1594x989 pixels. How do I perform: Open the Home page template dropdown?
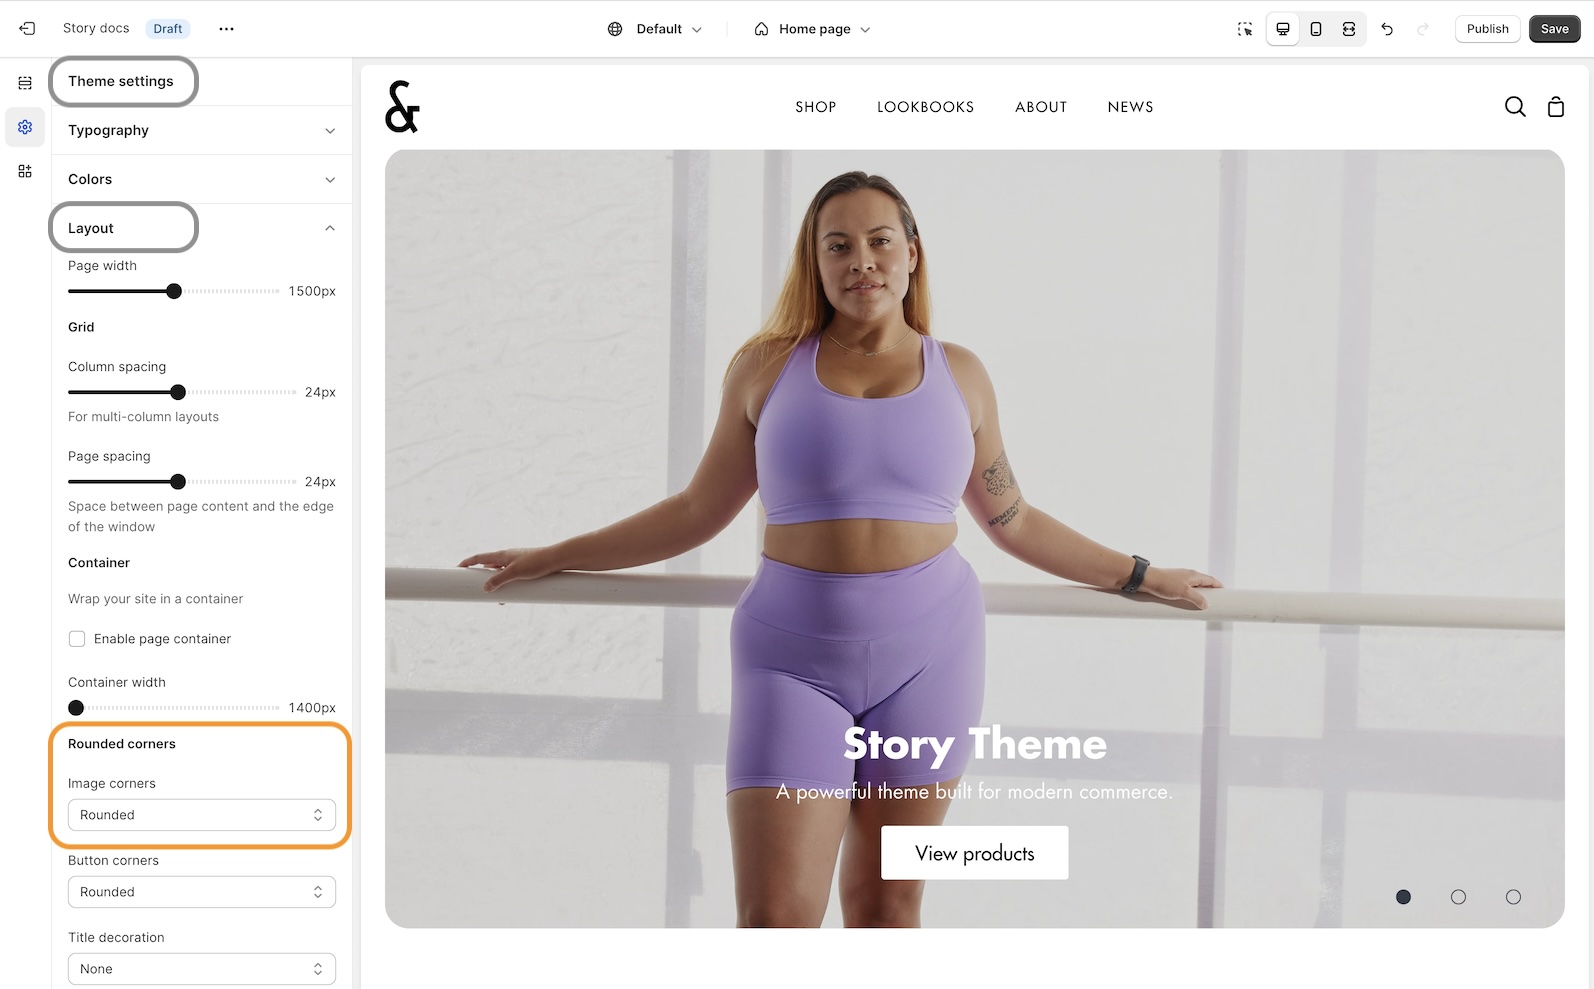(812, 29)
